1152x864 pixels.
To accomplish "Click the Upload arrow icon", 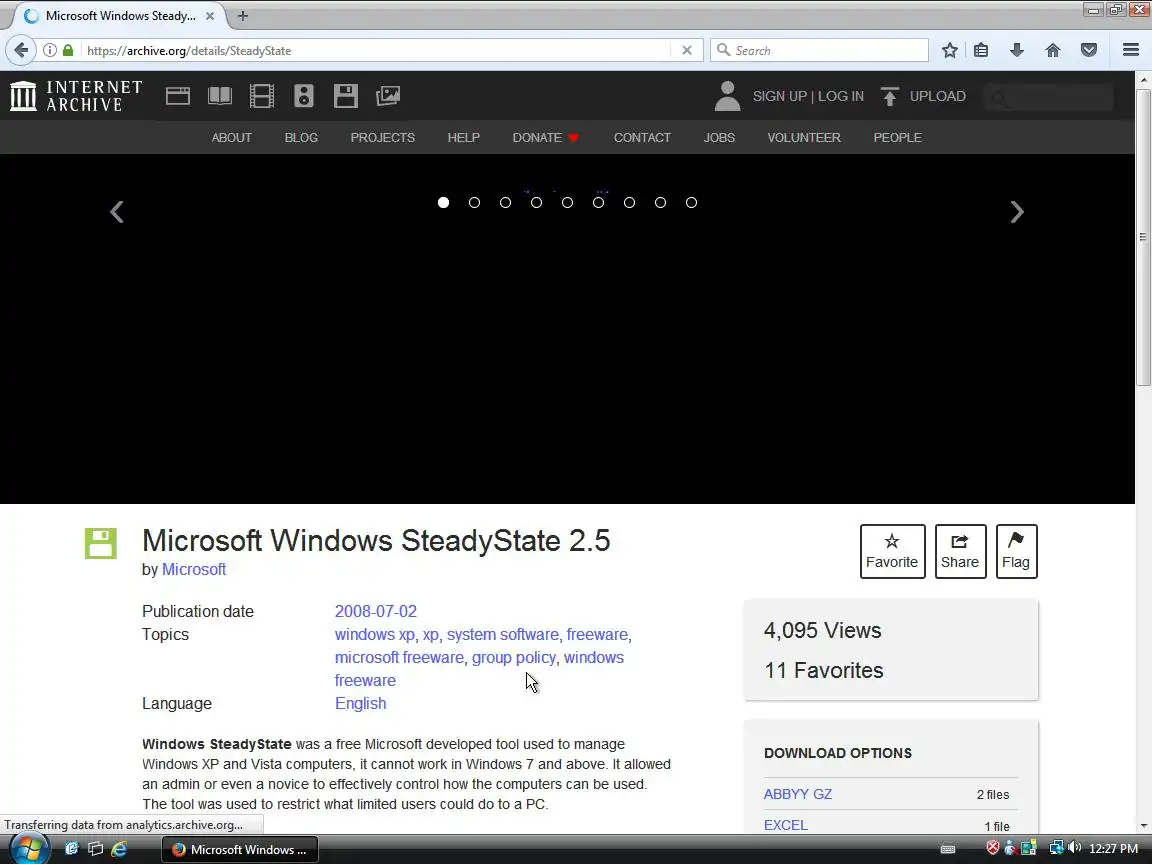I will pos(890,96).
